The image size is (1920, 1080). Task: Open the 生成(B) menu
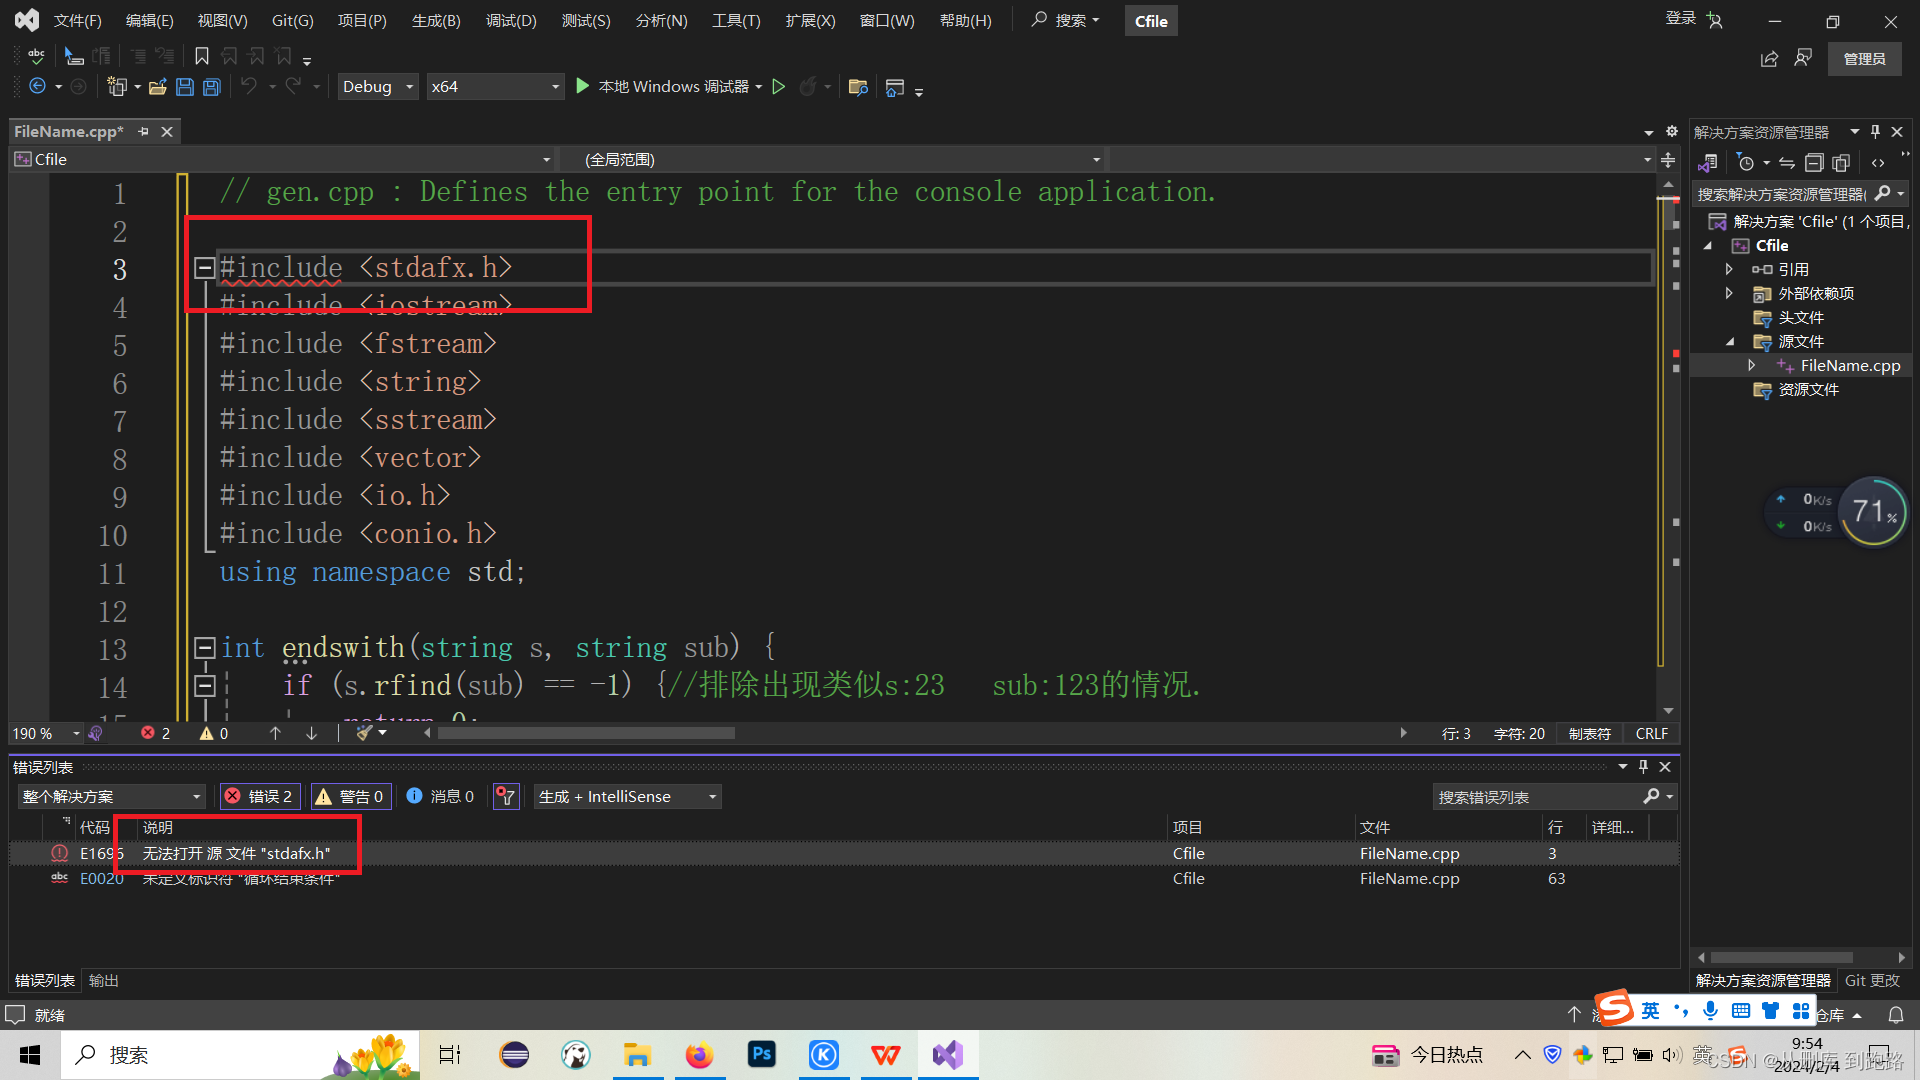pos(436,21)
